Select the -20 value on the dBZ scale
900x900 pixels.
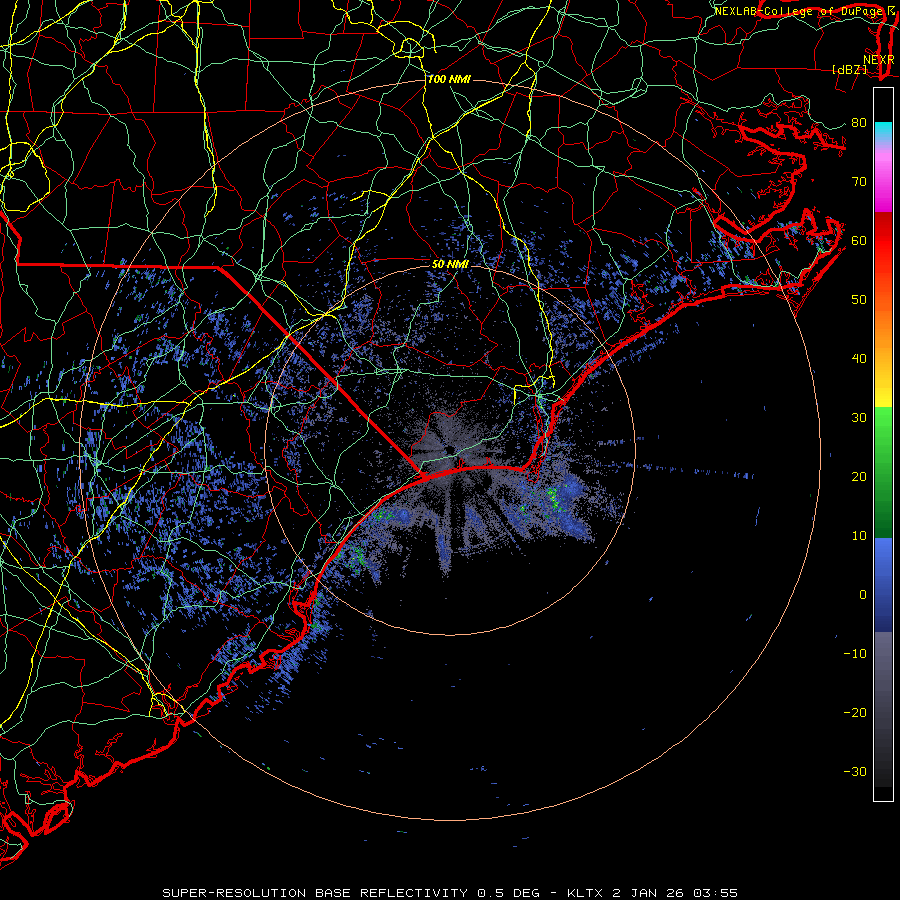855,712
